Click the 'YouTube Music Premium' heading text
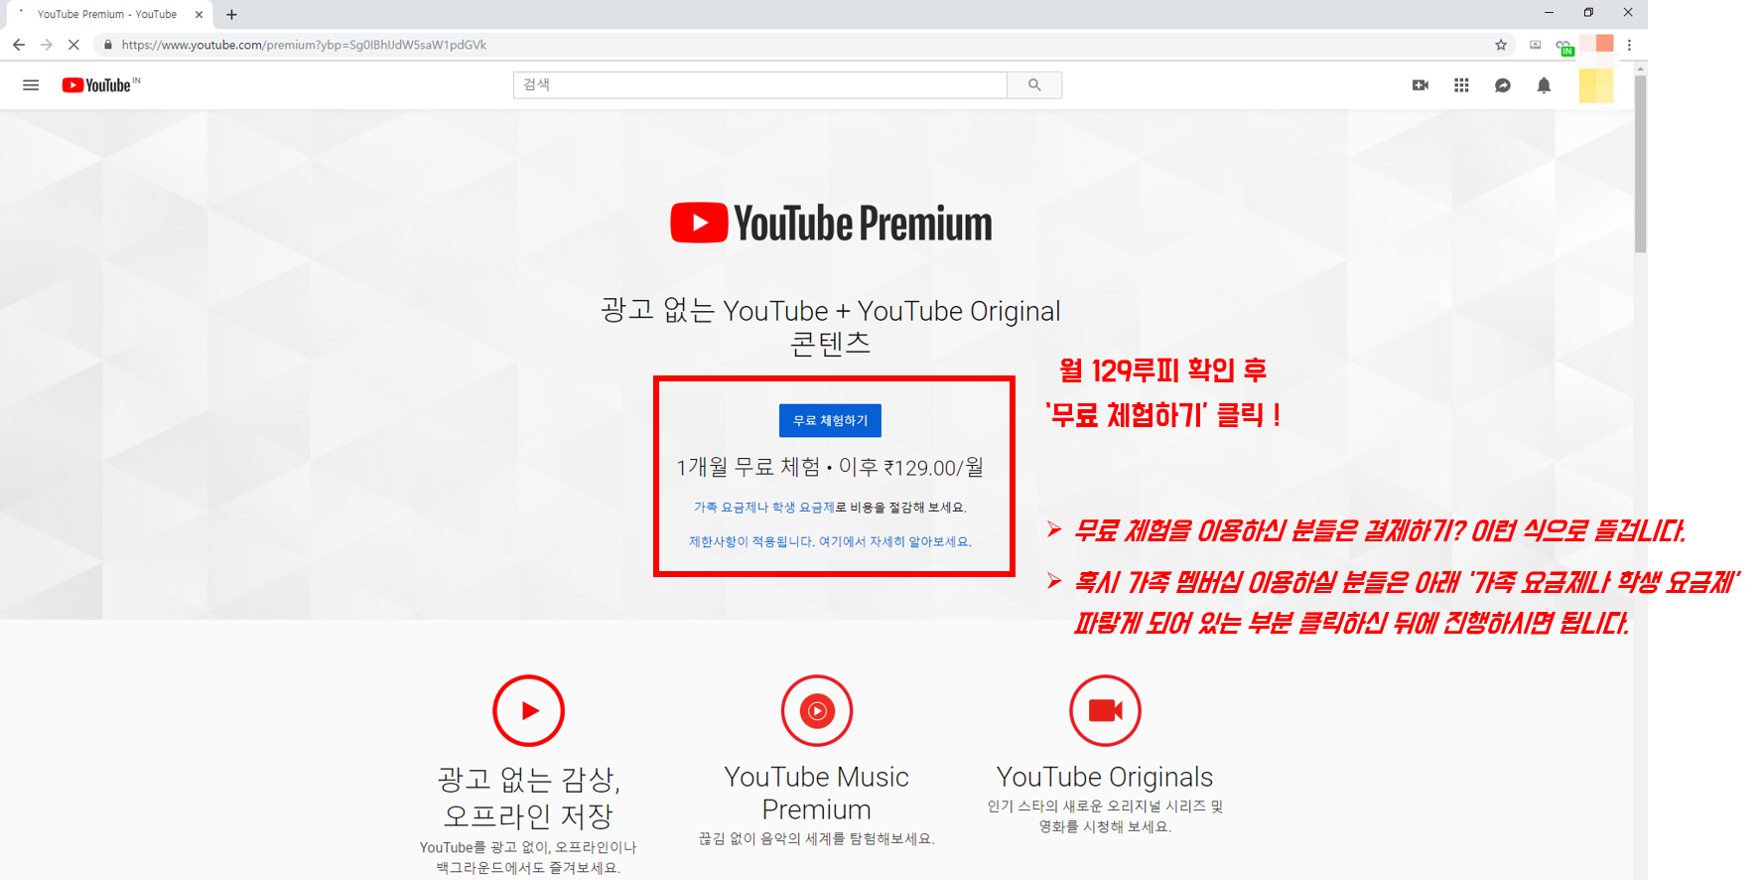This screenshot has width=1764, height=880. 816,793
